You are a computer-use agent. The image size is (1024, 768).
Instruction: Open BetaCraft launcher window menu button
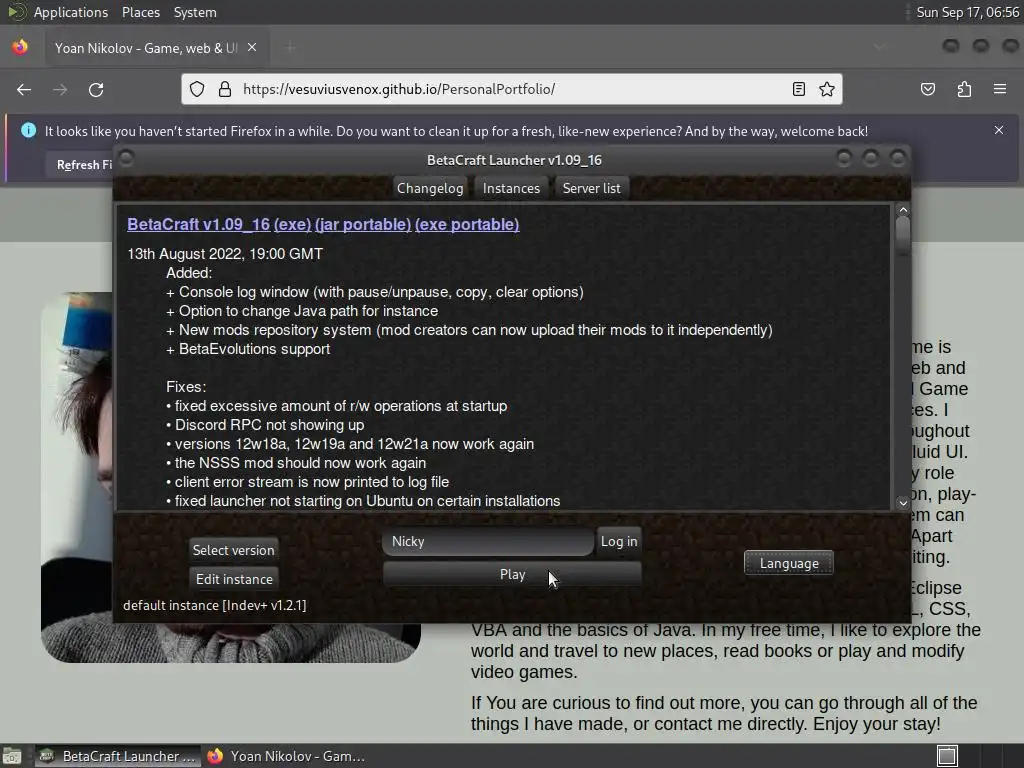coord(127,158)
